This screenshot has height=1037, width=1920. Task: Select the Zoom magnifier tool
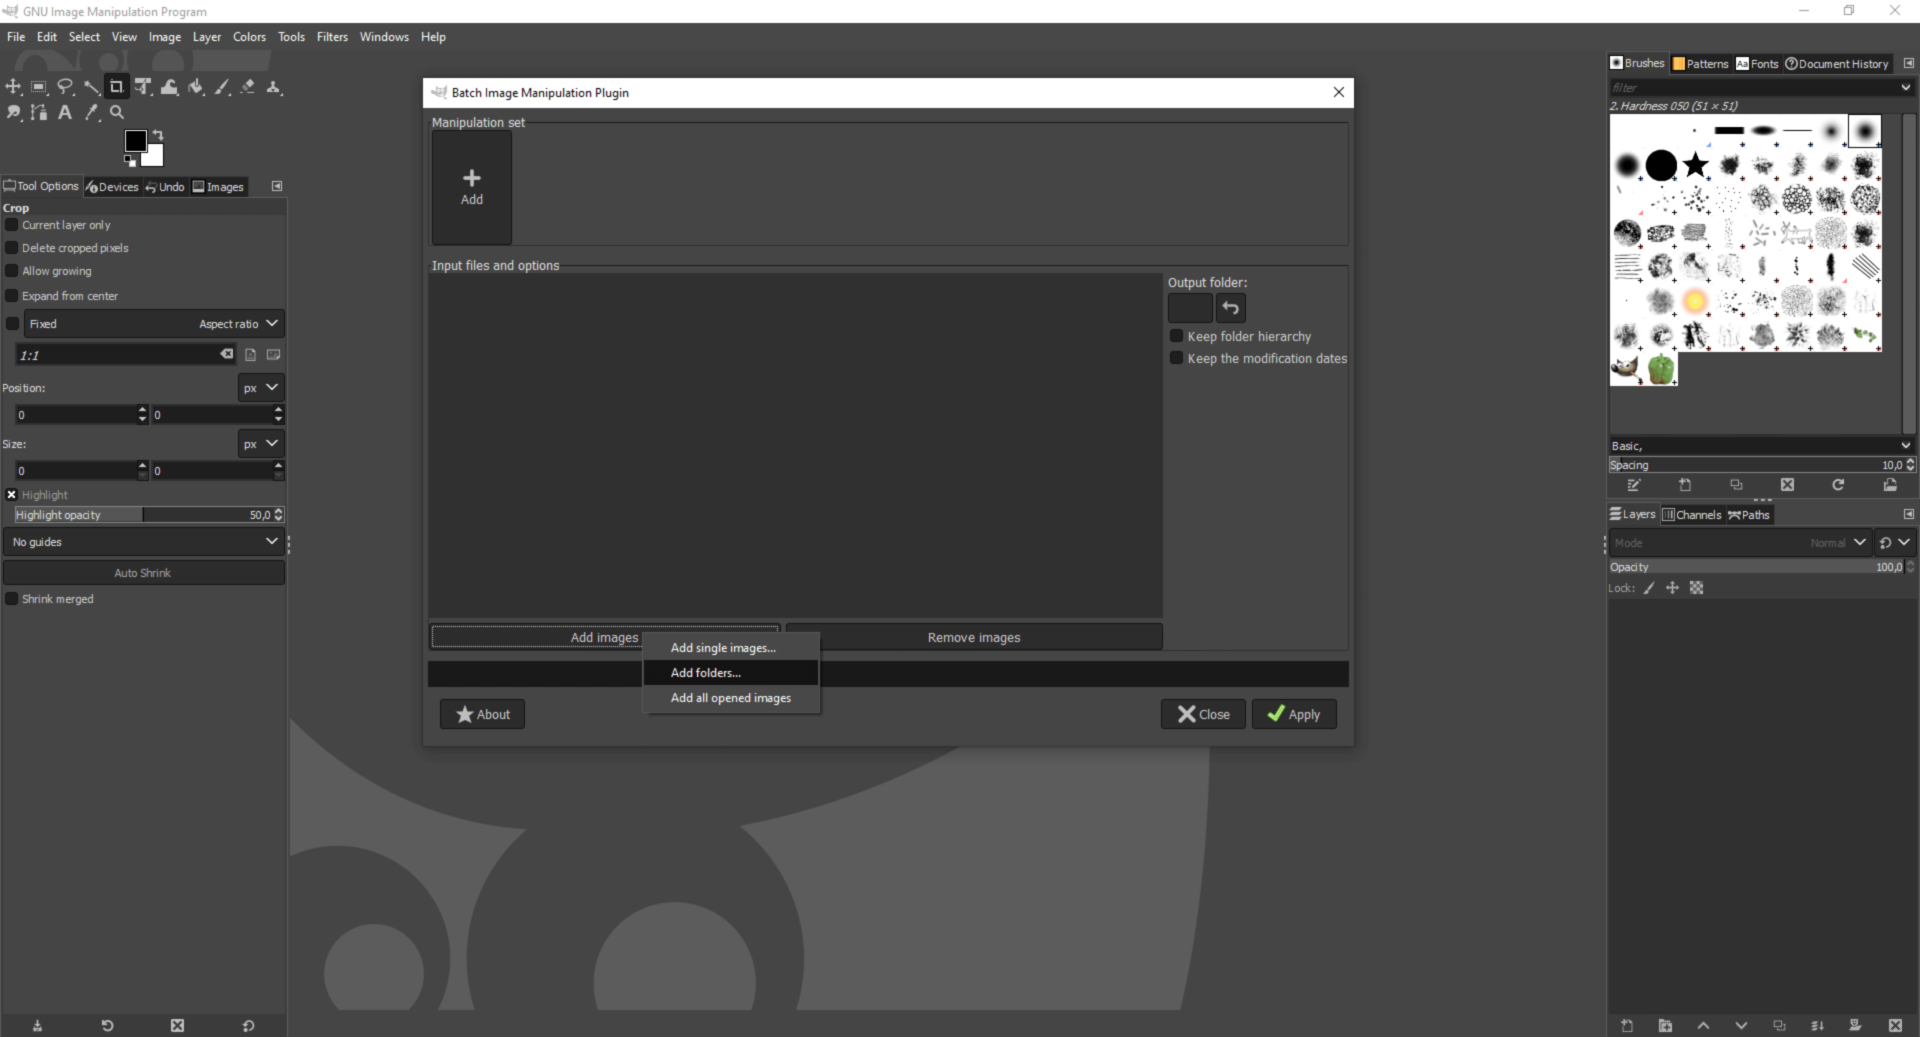[x=117, y=113]
